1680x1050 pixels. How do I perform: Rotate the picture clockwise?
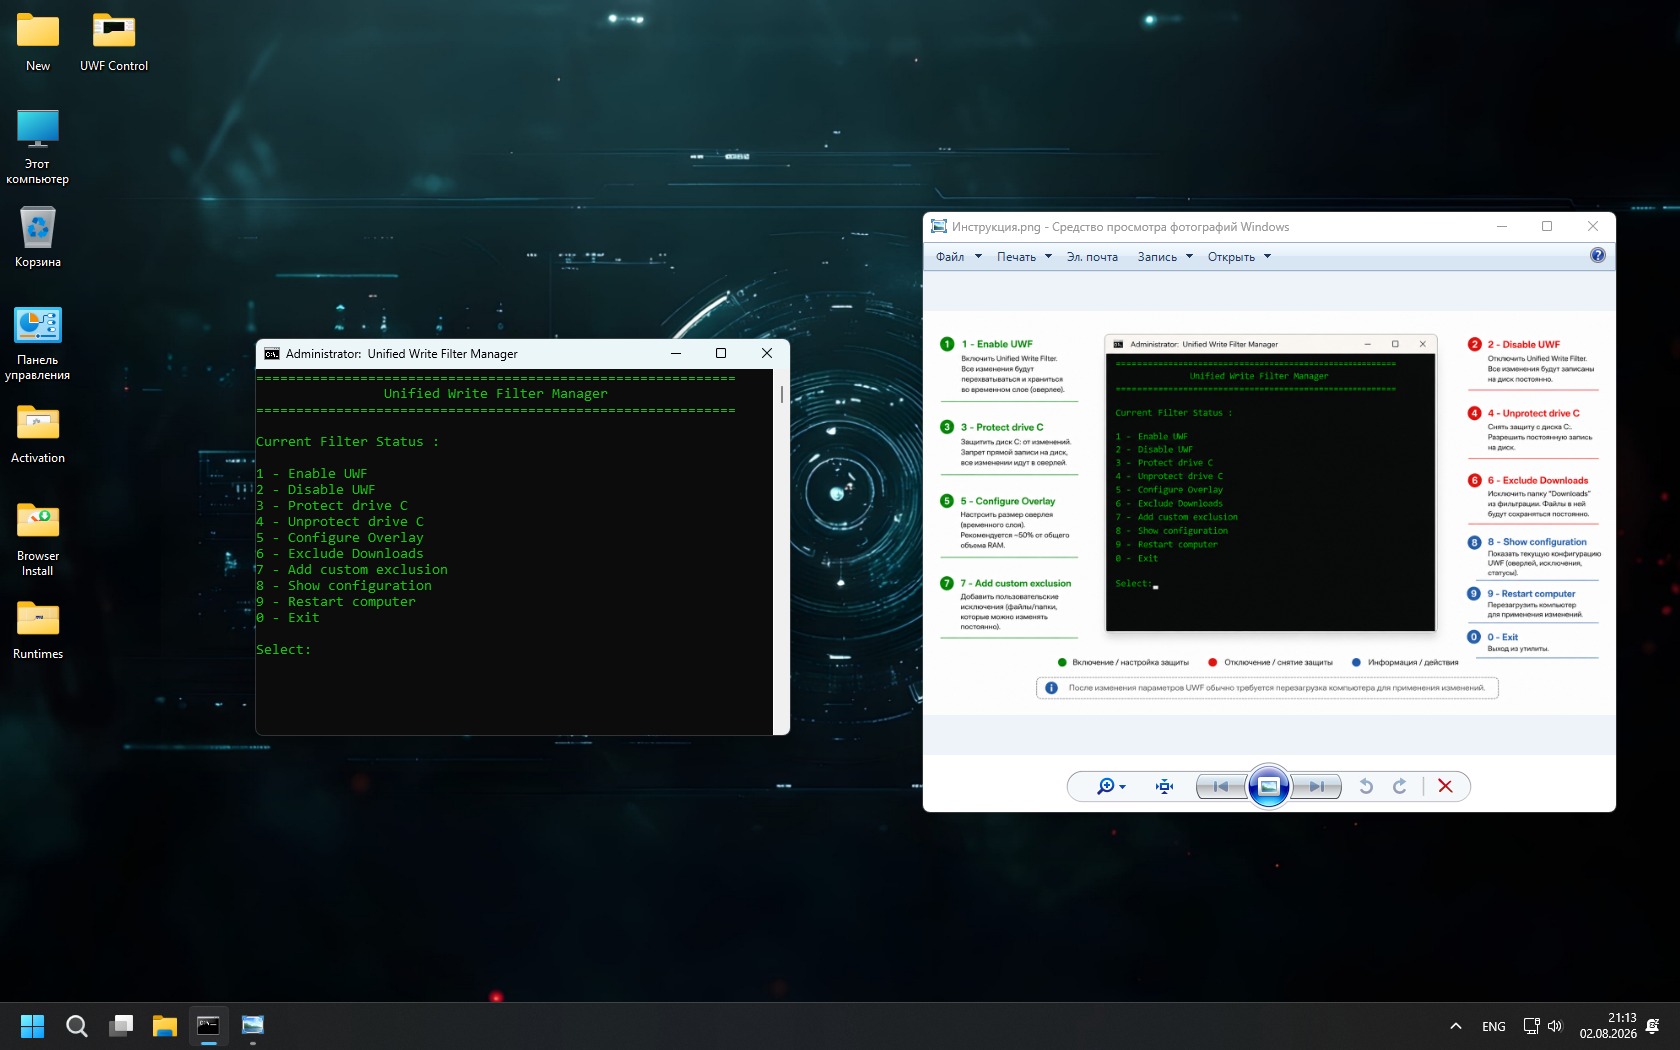pyautogui.click(x=1400, y=787)
